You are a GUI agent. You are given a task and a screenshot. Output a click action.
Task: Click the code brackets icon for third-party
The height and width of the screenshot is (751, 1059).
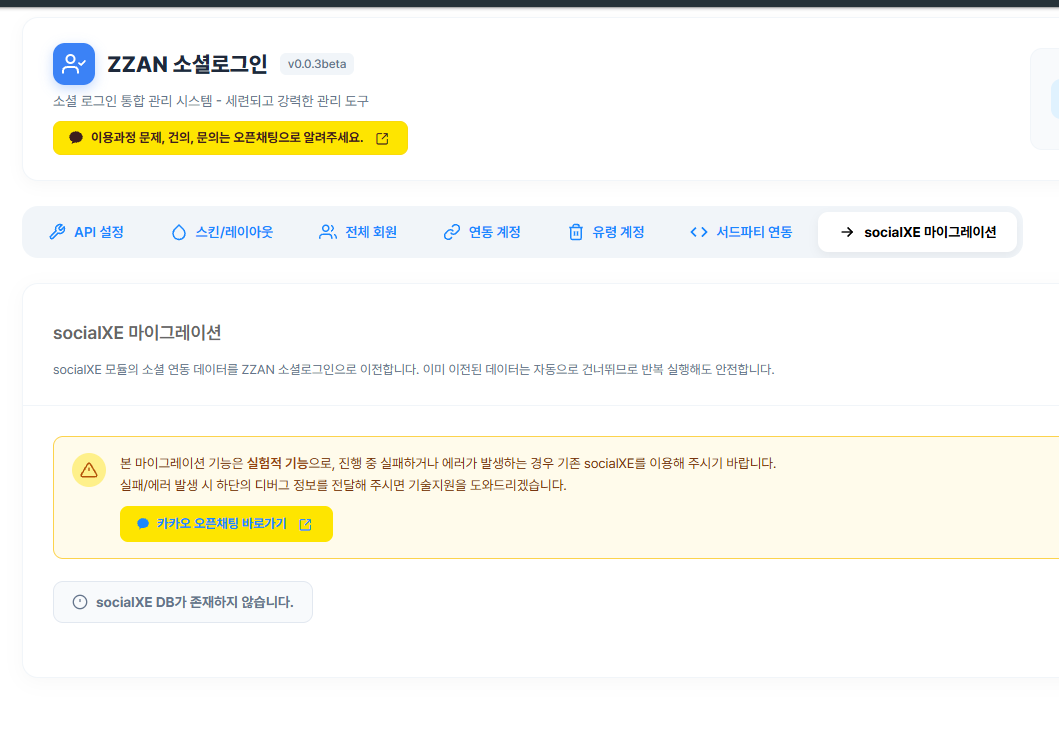[699, 232]
